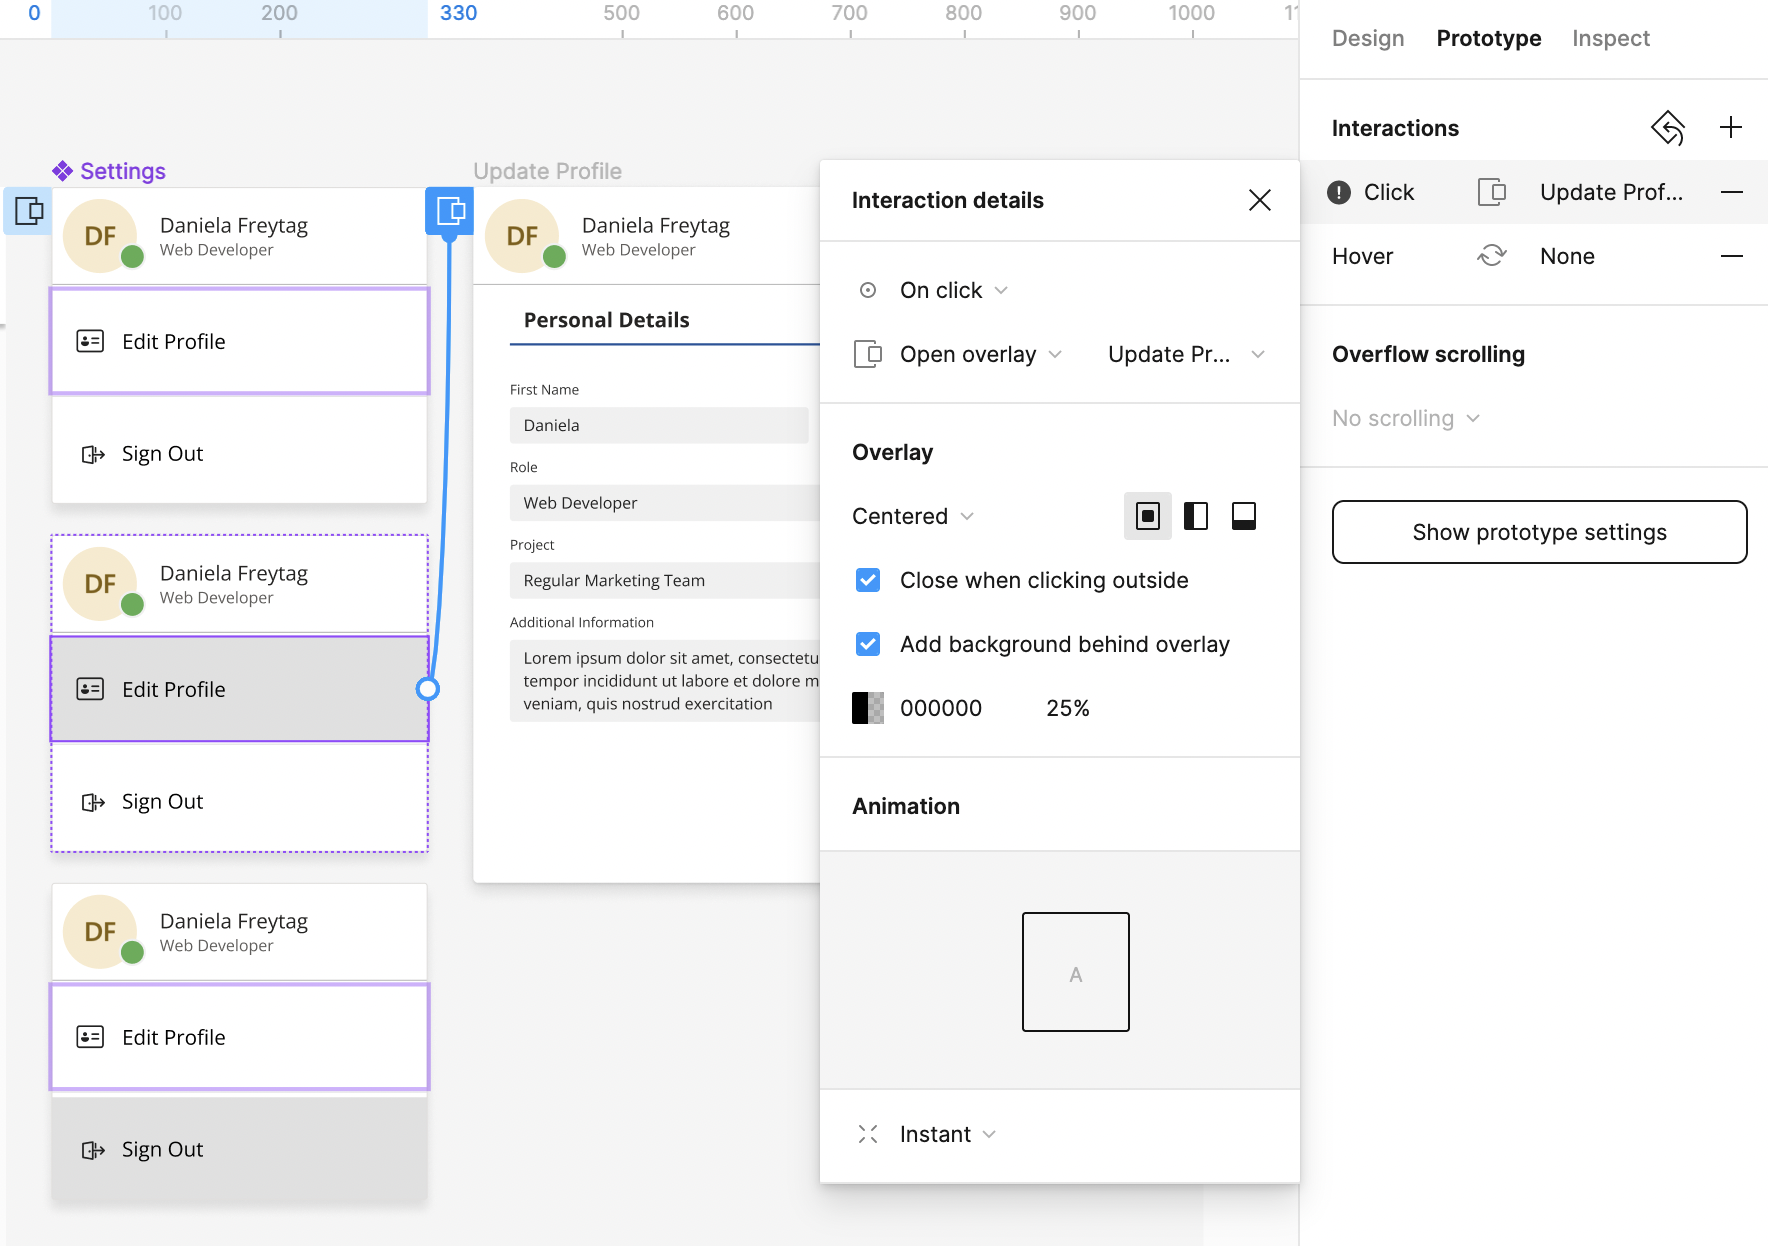This screenshot has width=1768, height=1246.
Task: Select the Settings component label
Action: tap(123, 171)
